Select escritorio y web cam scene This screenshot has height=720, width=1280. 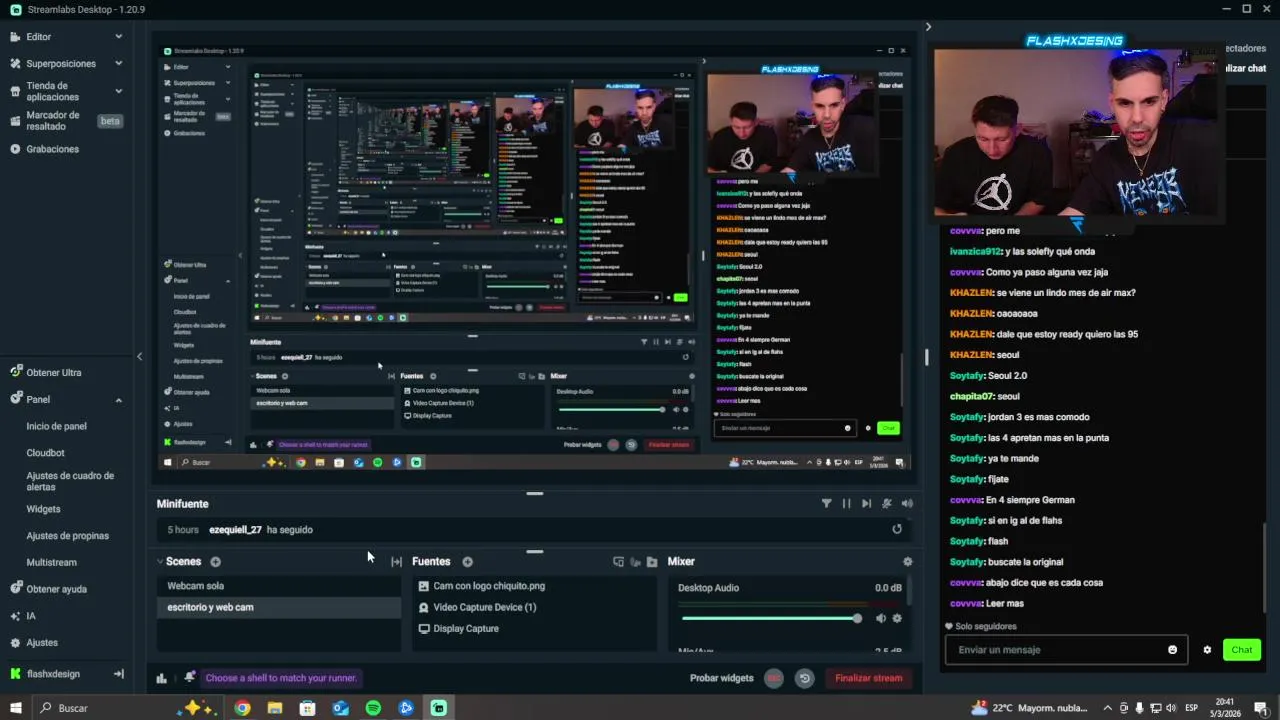coord(279,607)
